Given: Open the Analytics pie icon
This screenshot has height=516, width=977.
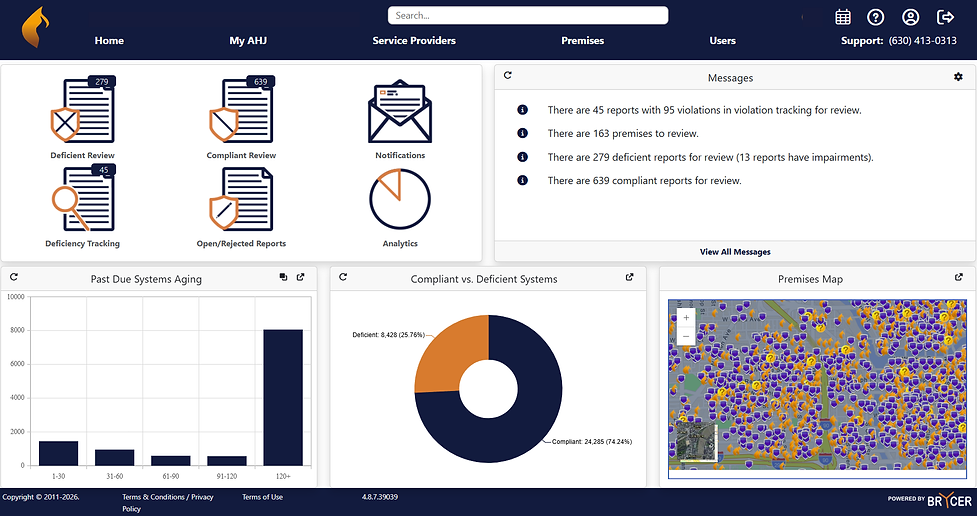Looking at the screenshot, I should pos(400,199).
